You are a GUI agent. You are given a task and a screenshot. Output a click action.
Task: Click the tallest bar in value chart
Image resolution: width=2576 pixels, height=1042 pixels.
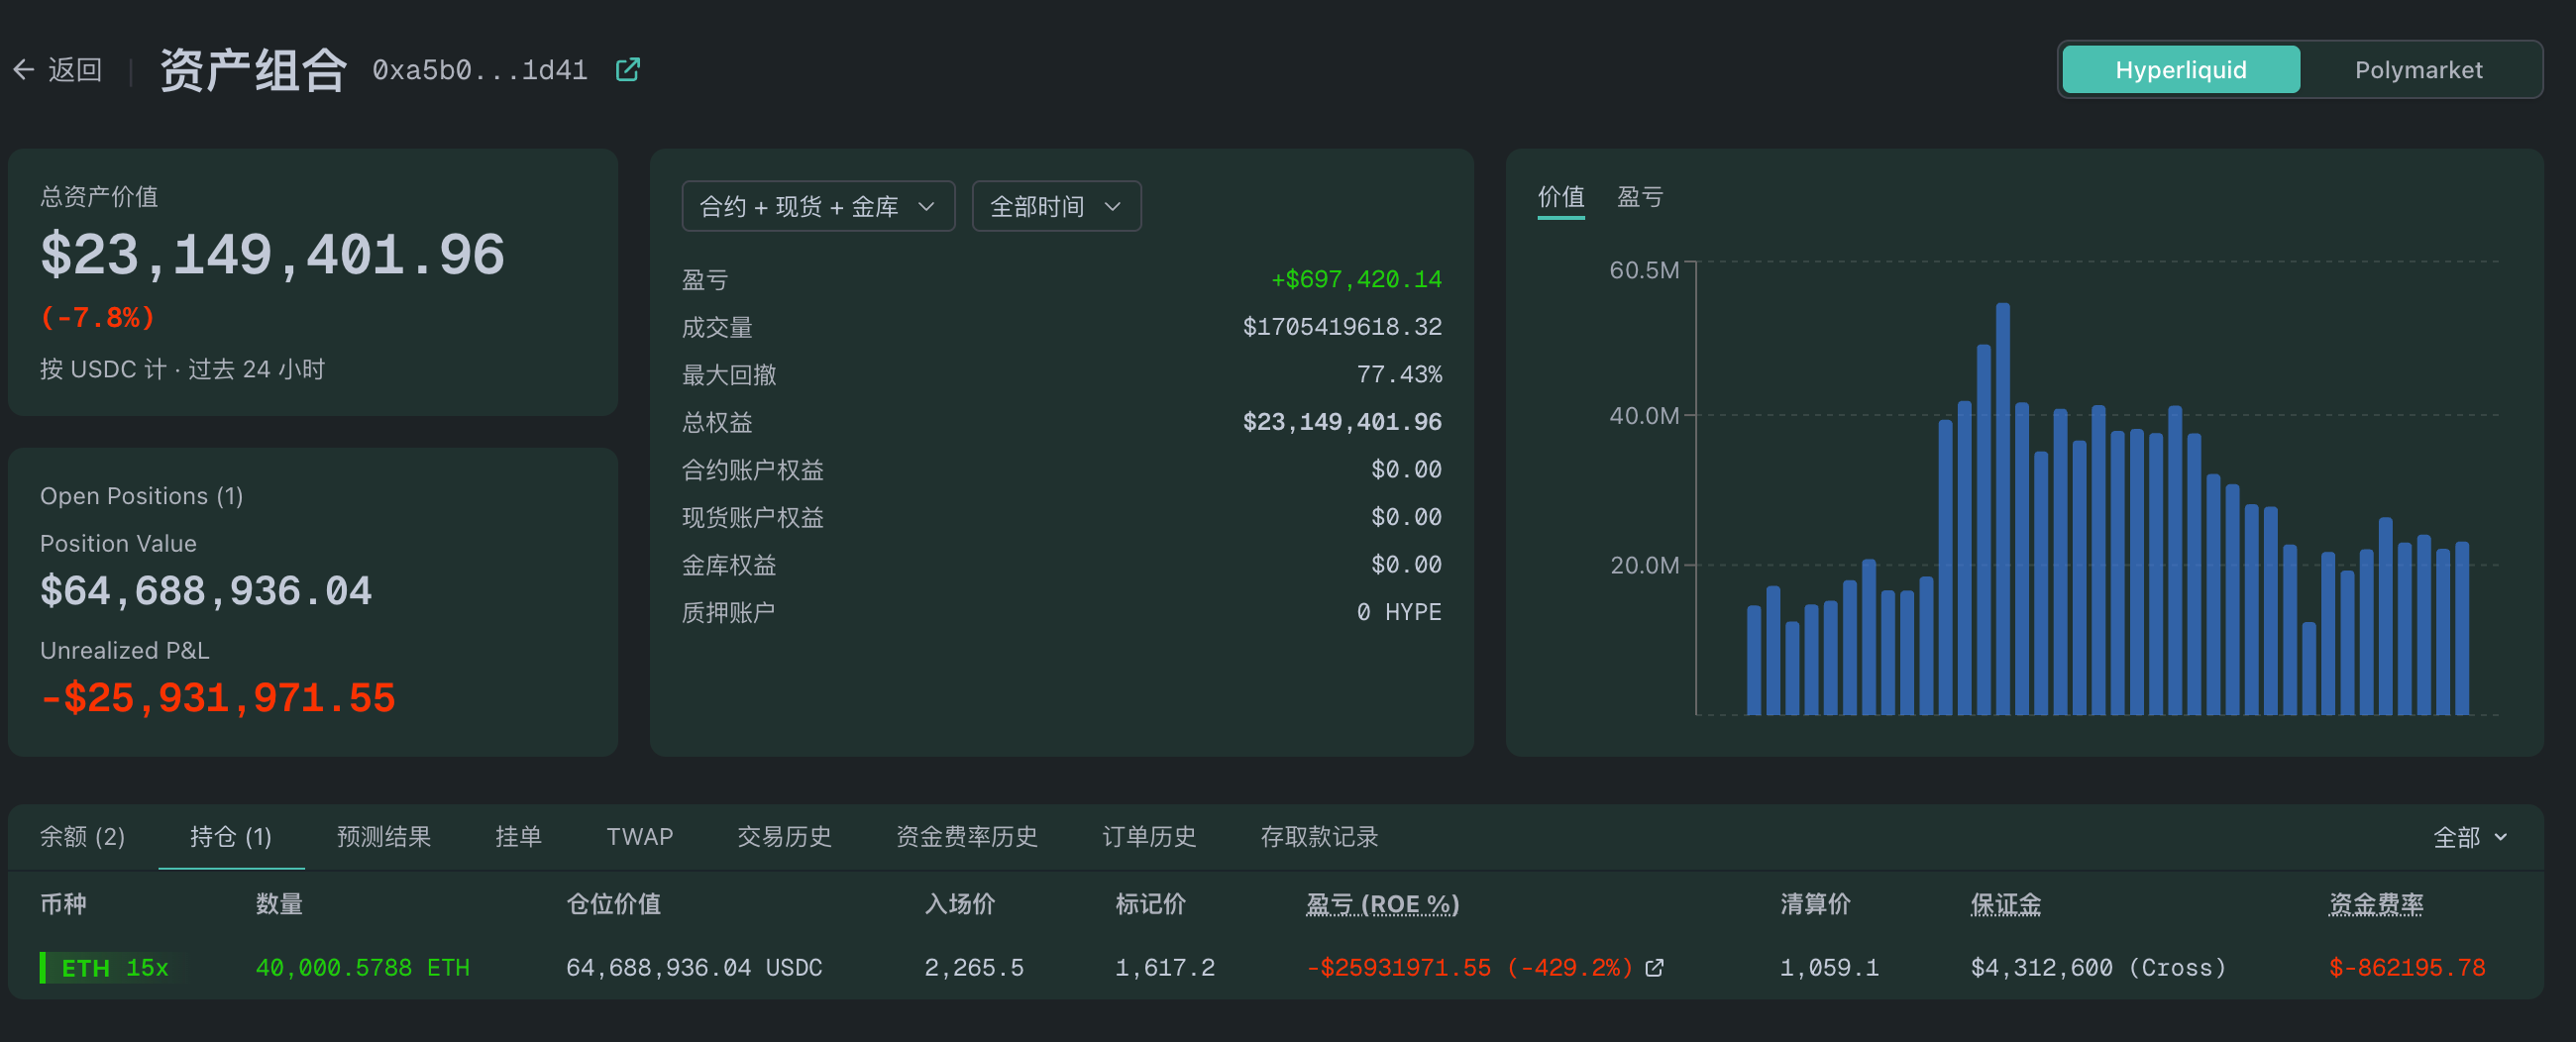coord(2003,509)
